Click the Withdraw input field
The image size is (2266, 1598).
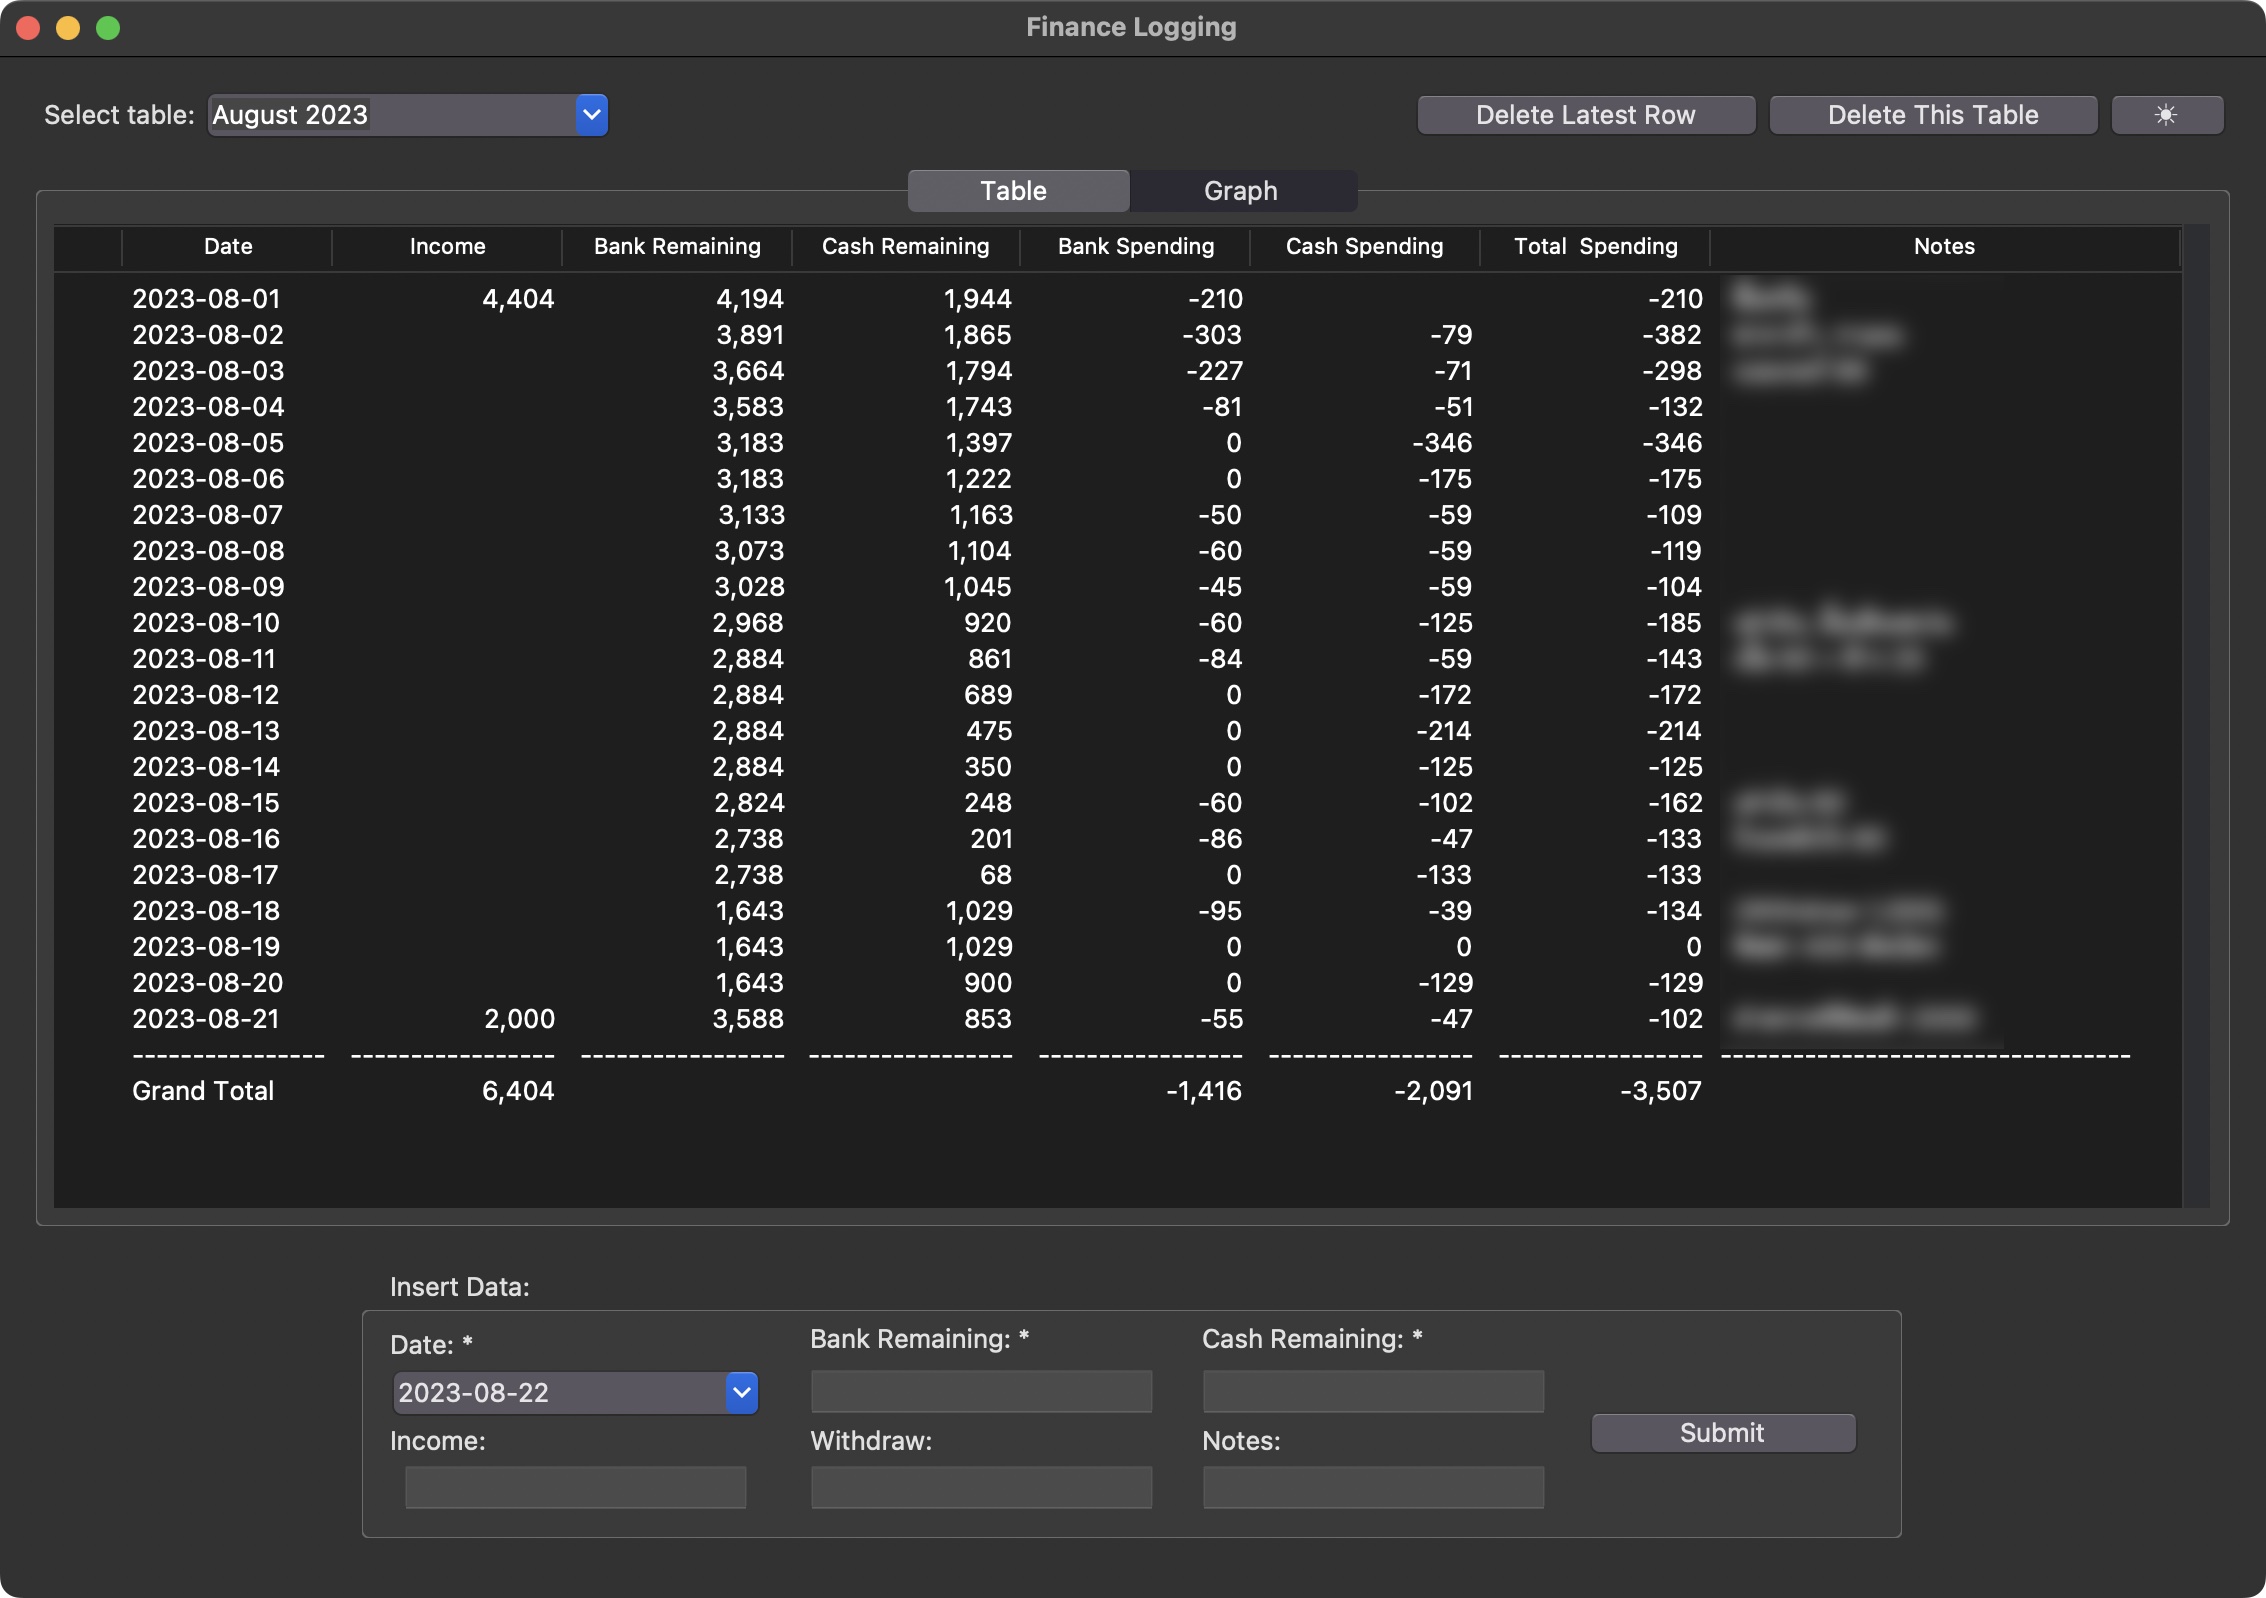coord(980,1487)
